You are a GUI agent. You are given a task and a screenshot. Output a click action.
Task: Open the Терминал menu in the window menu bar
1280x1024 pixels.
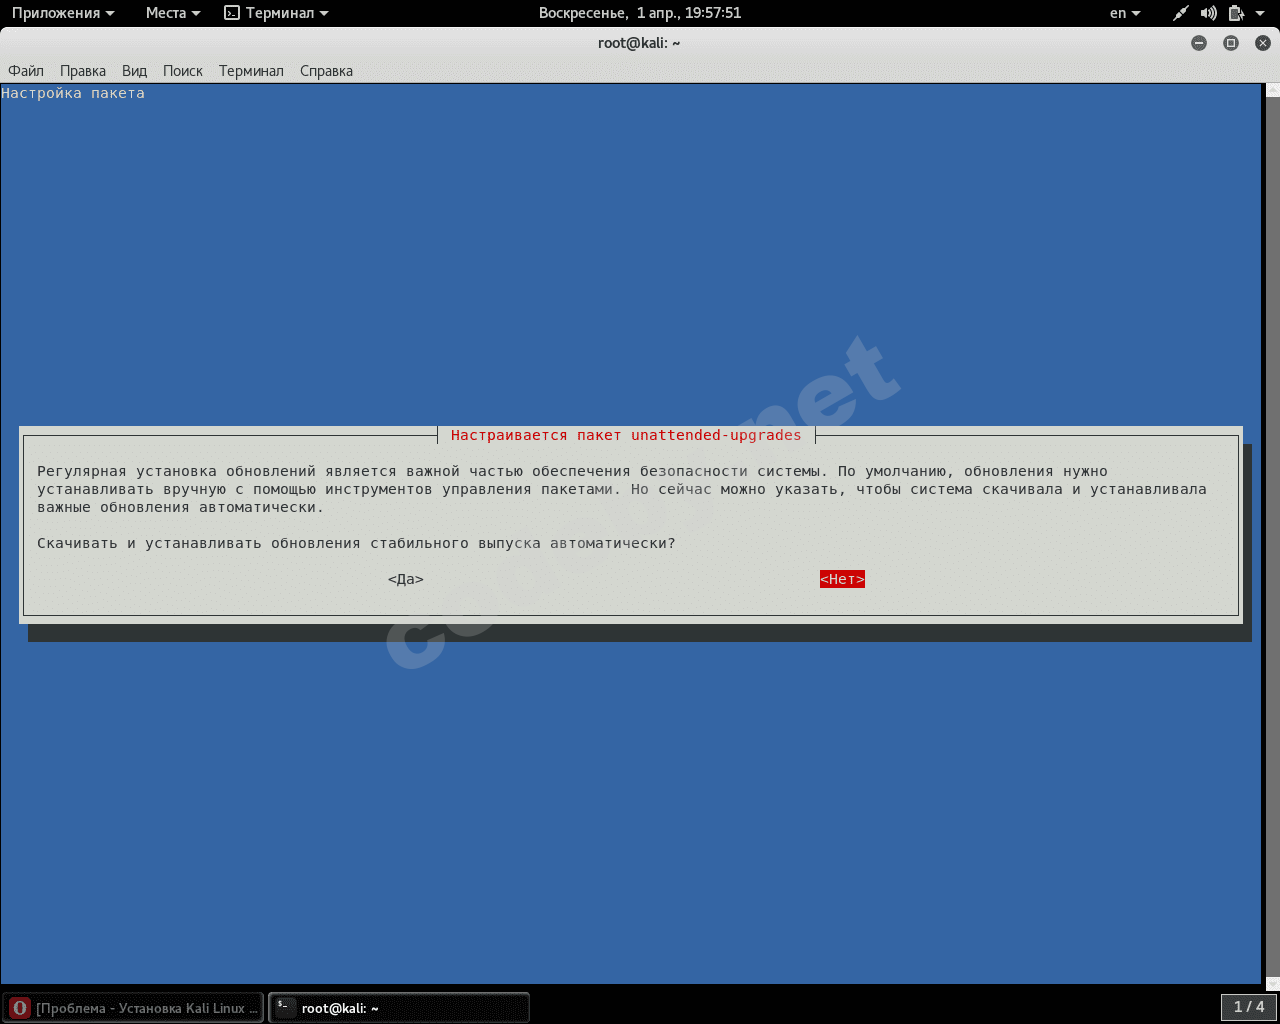[x=251, y=71]
